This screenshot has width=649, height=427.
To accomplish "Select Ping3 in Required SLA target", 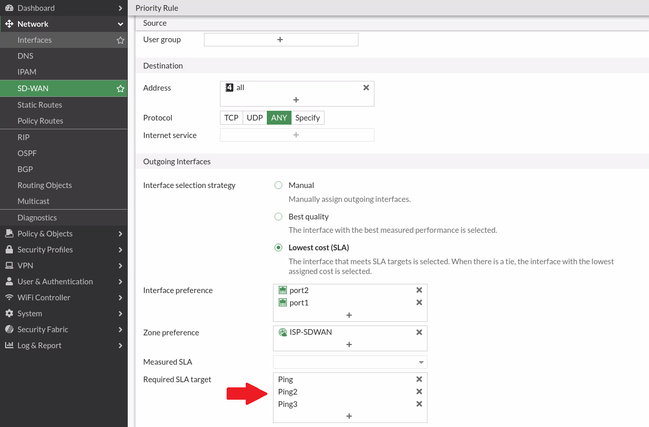I will [288, 404].
